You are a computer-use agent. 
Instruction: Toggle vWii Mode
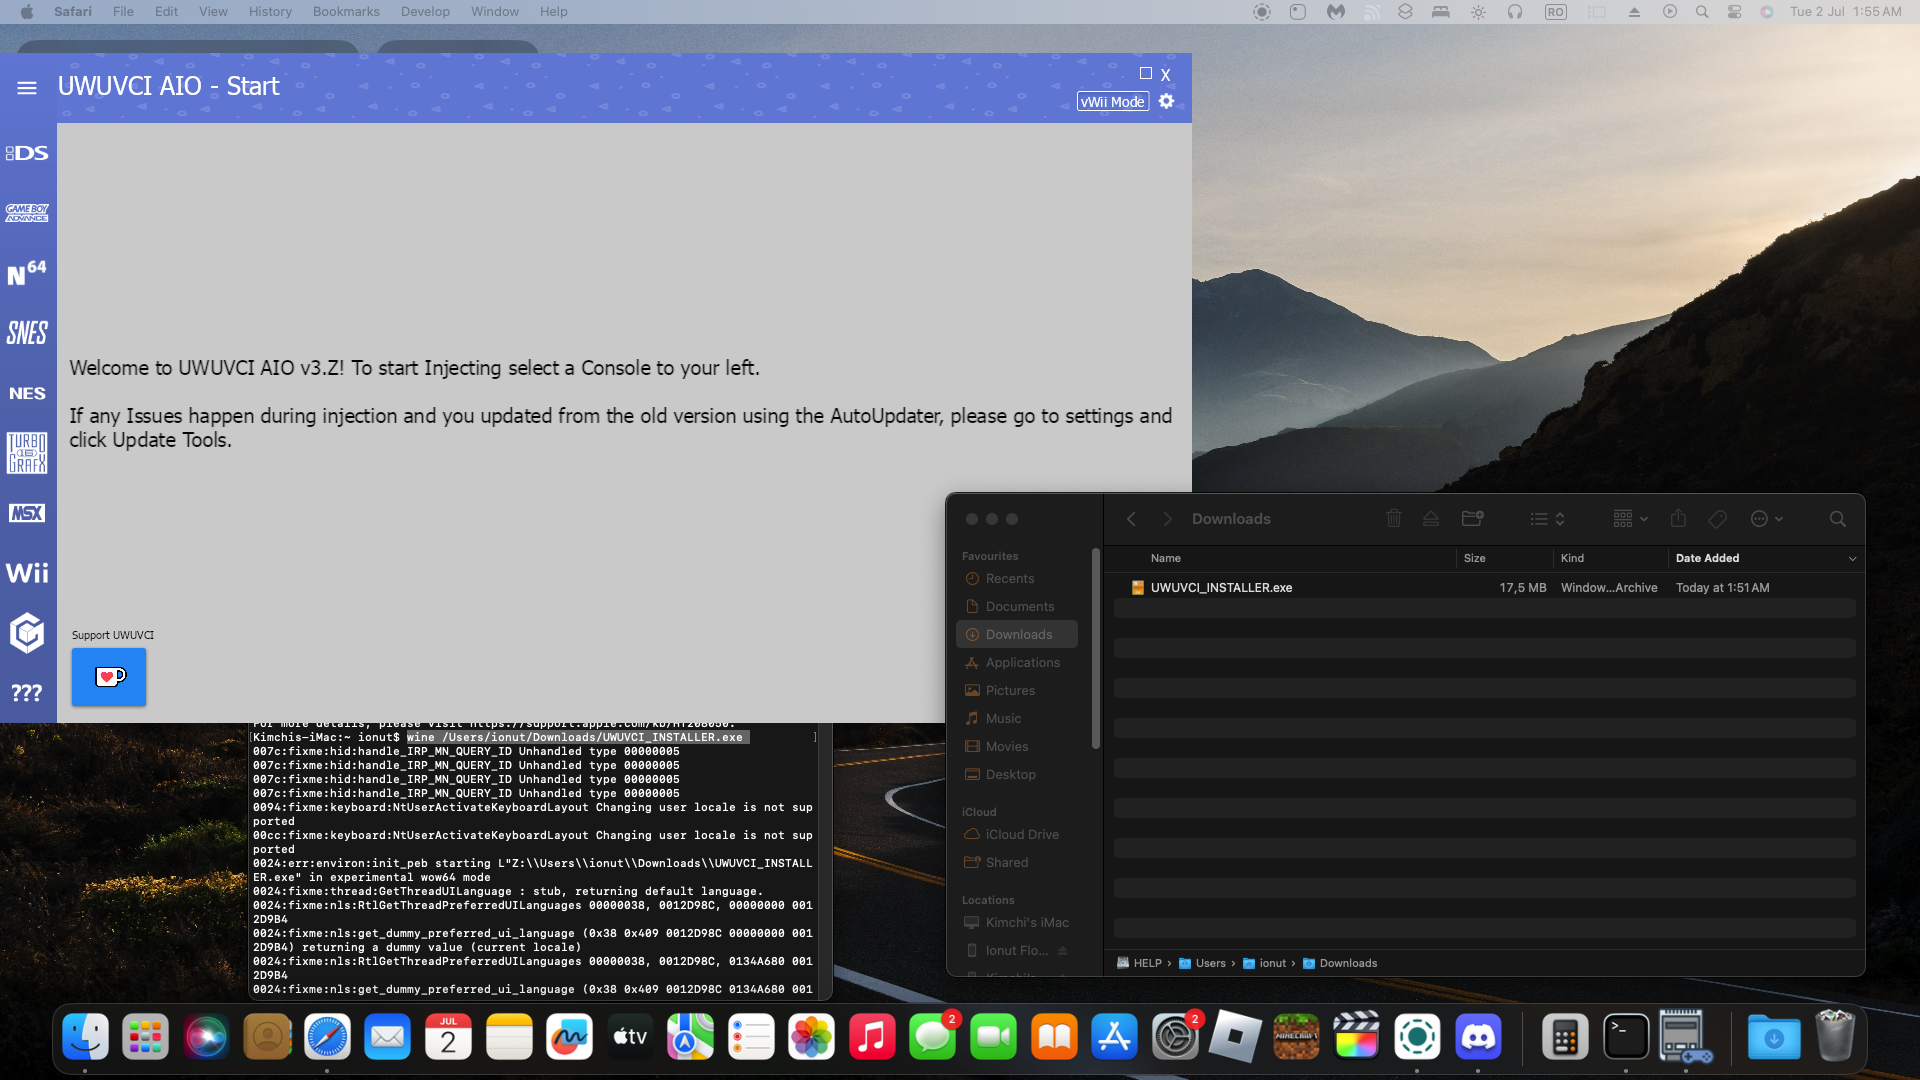1113,102
